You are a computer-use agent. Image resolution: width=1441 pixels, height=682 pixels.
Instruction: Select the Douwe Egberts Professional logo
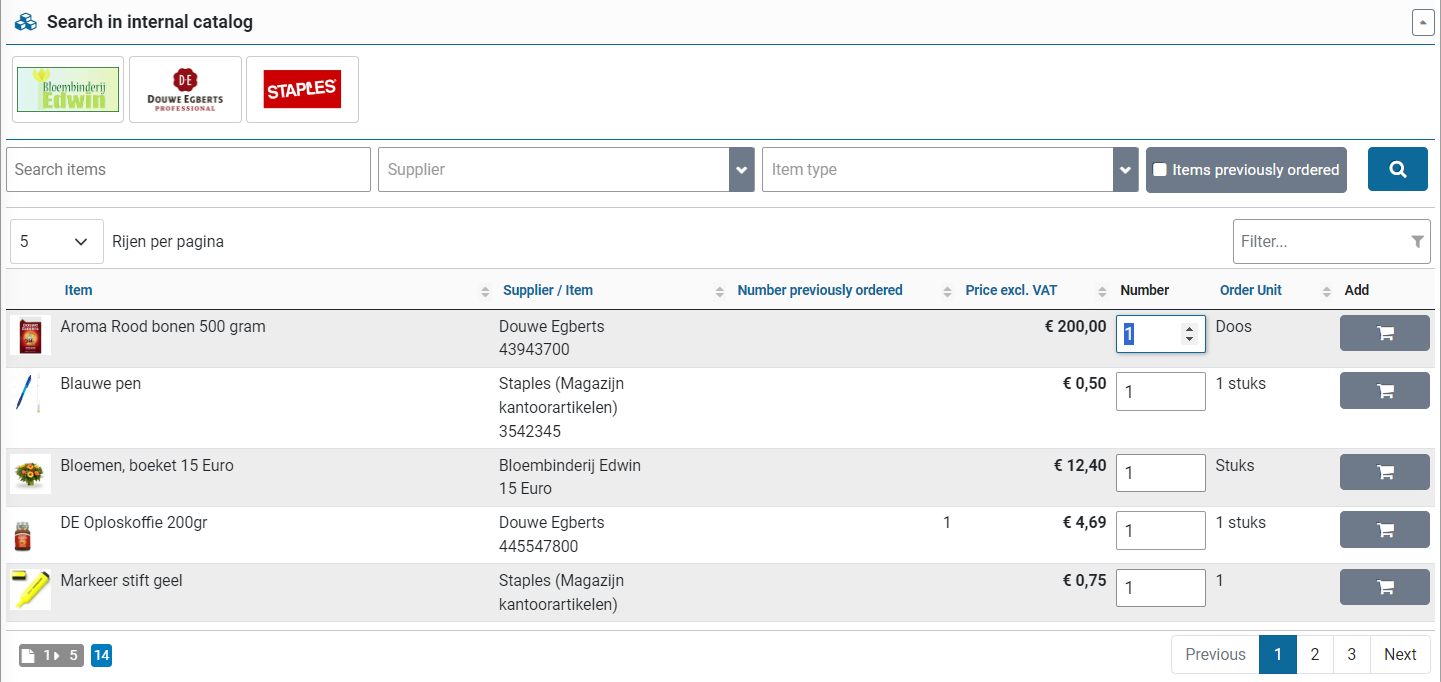click(x=185, y=90)
